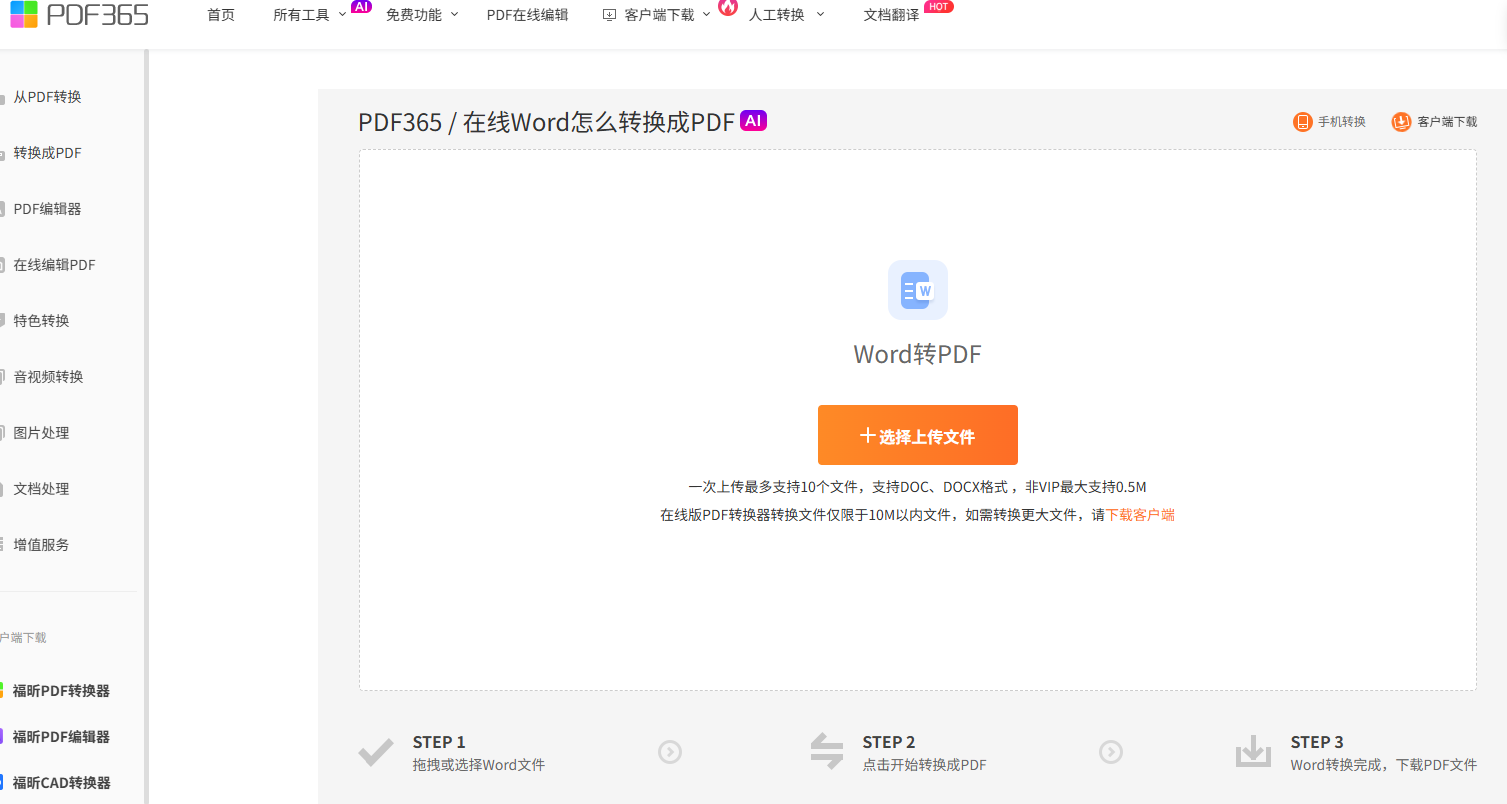Click the STEP 1 checkmark icon

pos(376,752)
